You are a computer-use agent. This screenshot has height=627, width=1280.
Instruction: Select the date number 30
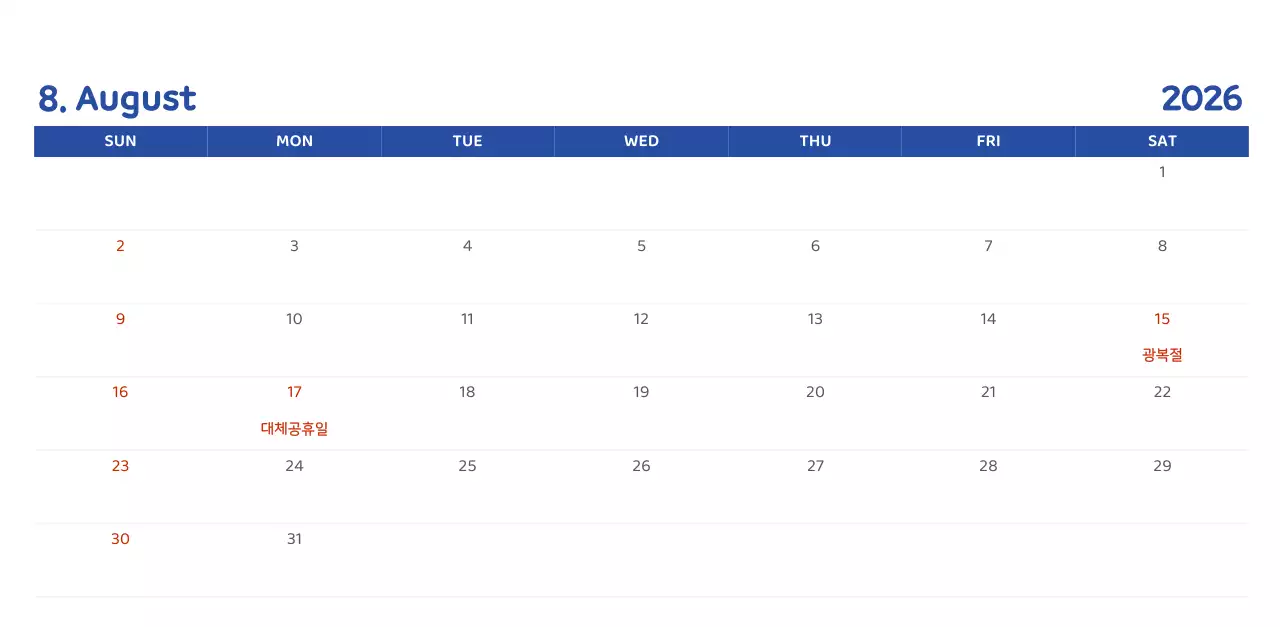(120, 539)
